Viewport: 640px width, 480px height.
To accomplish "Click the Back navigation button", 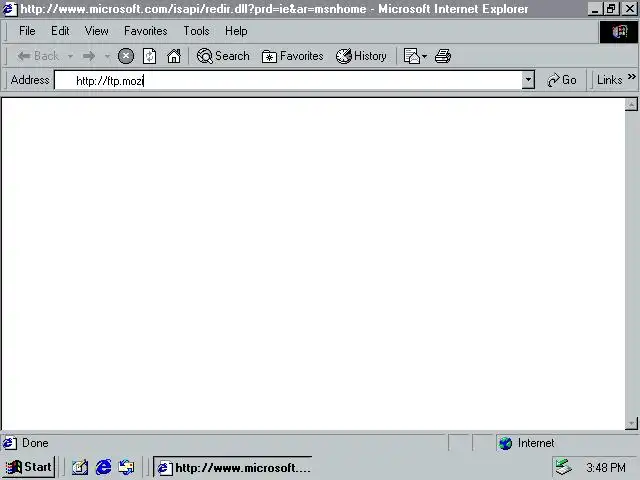I will coord(38,56).
